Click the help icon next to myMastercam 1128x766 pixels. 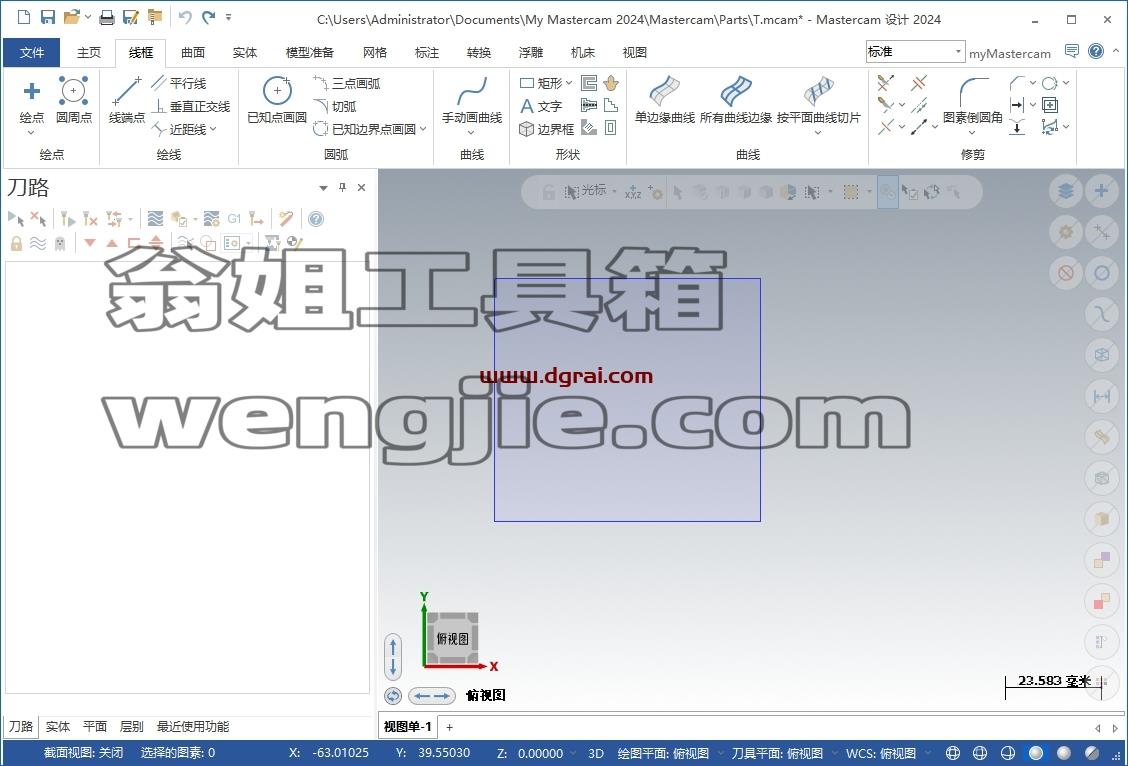pyautogui.click(x=1096, y=51)
